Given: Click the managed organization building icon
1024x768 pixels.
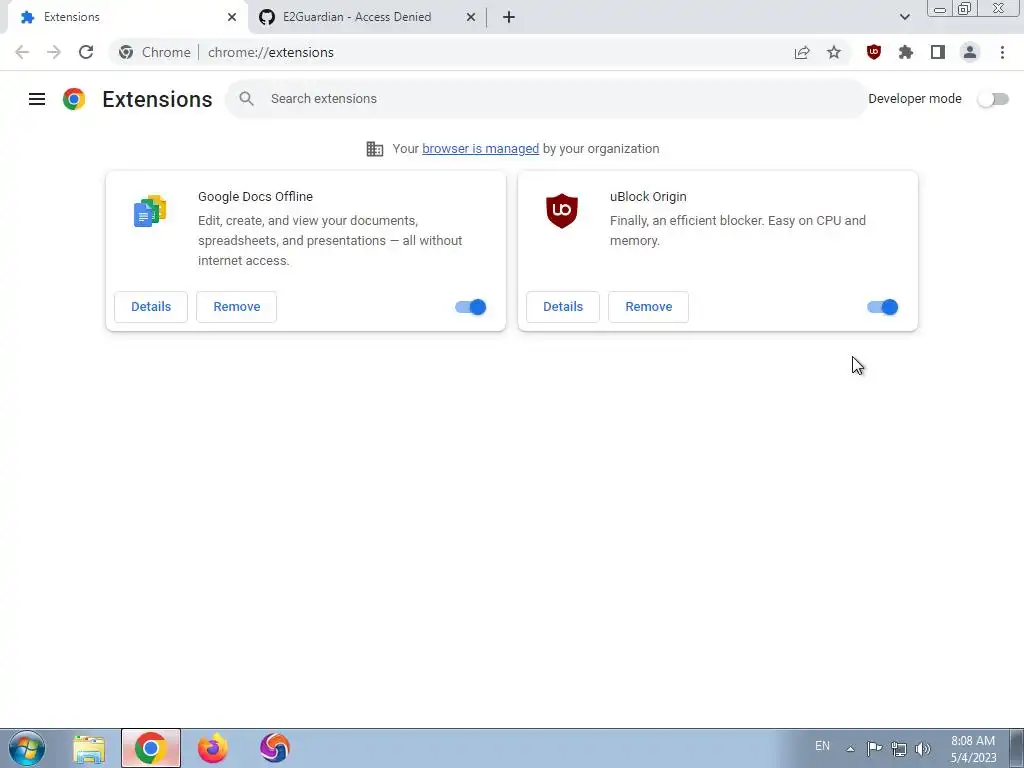Looking at the screenshot, I should pyautogui.click(x=375, y=149).
